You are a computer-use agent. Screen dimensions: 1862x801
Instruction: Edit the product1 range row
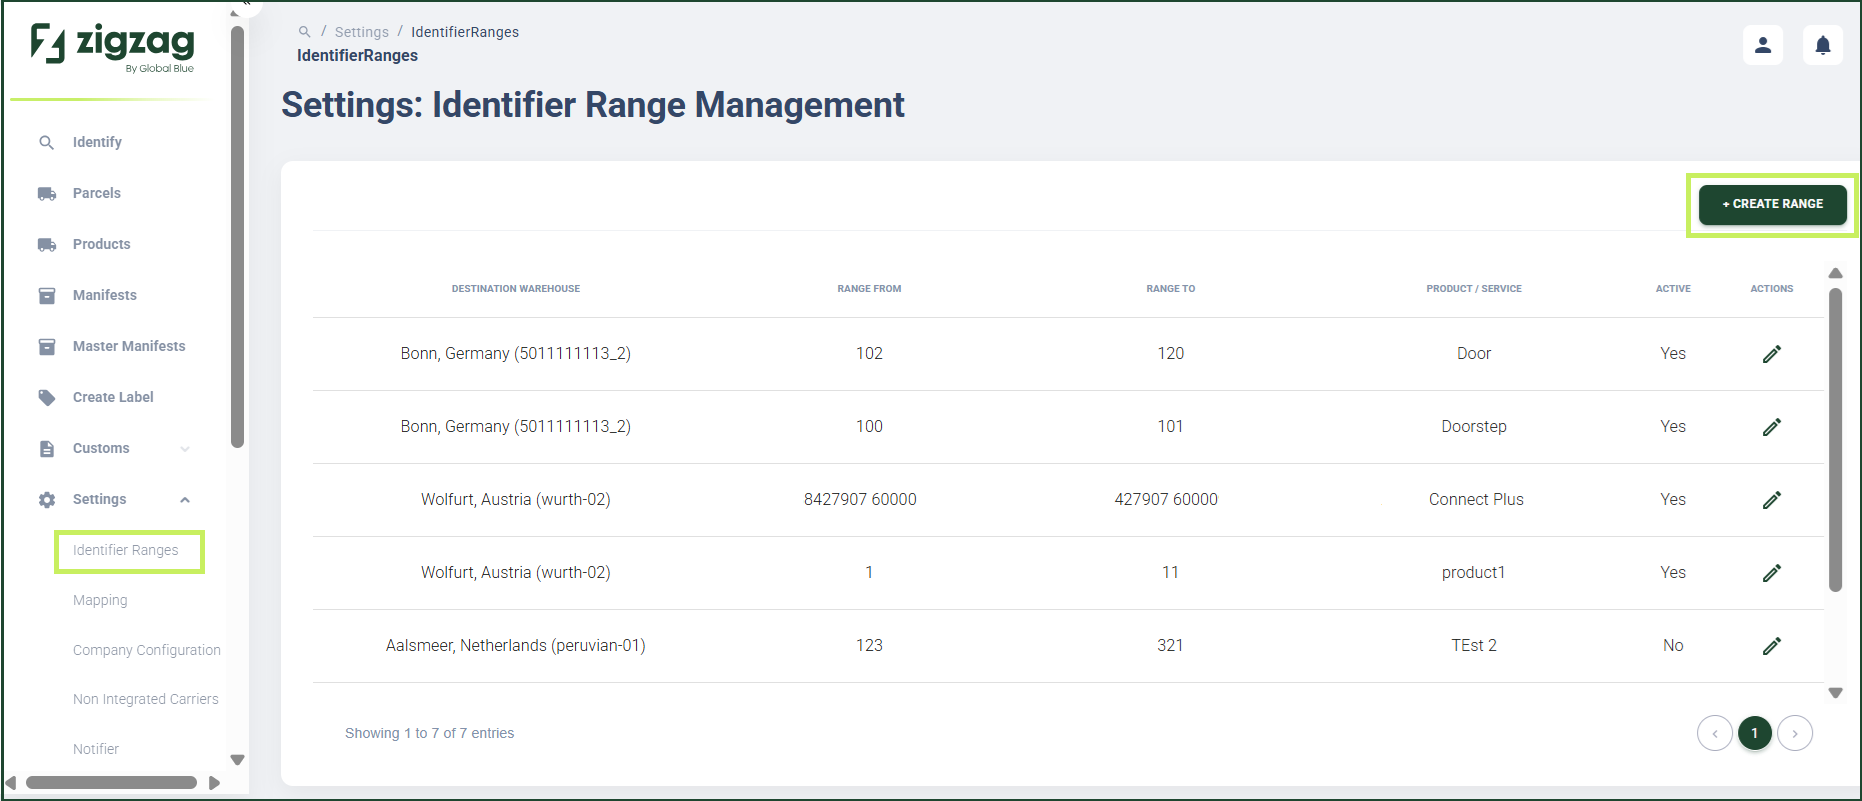1771,573
